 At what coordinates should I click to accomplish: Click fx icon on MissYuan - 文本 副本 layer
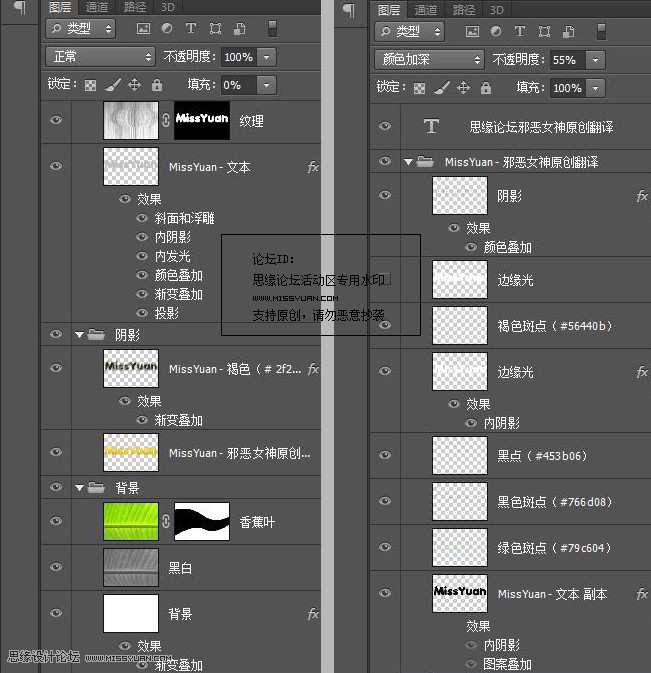point(642,594)
